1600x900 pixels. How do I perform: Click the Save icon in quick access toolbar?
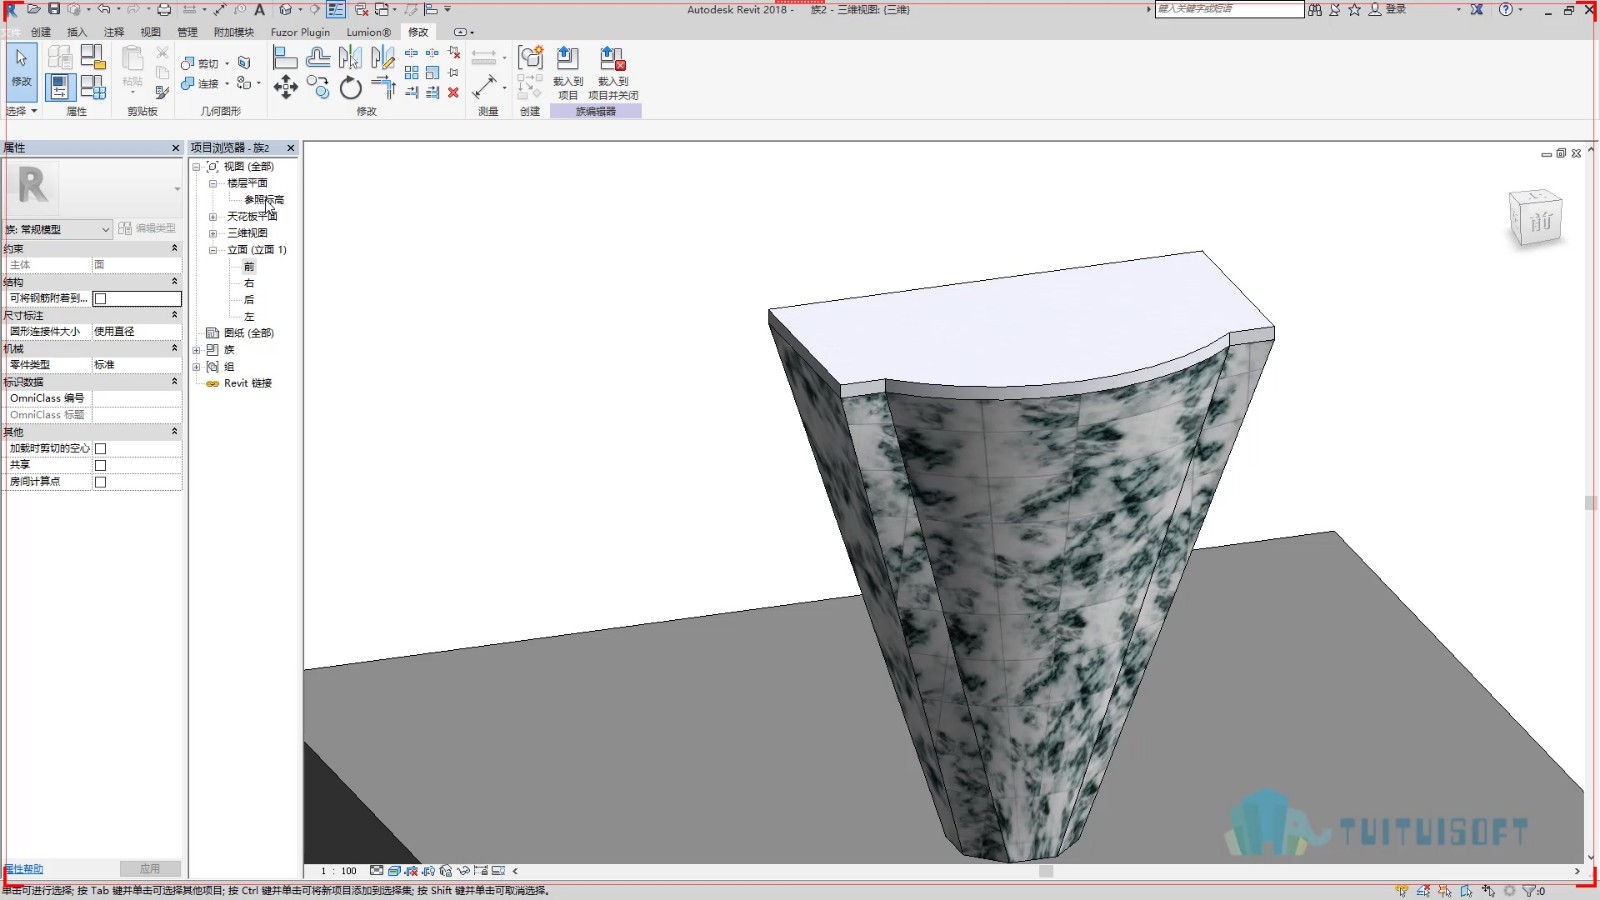tap(54, 9)
